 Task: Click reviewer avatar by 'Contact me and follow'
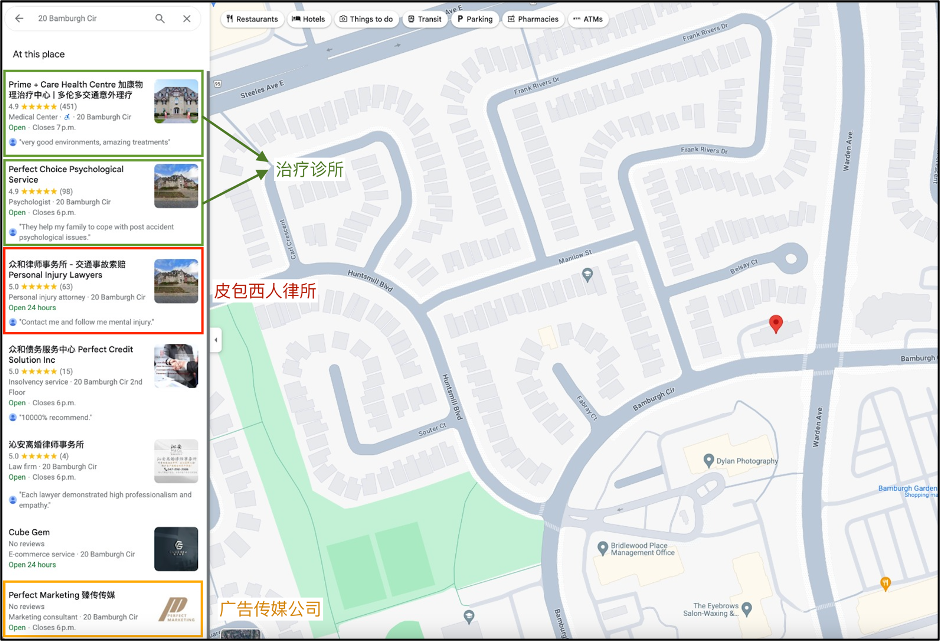13,322
